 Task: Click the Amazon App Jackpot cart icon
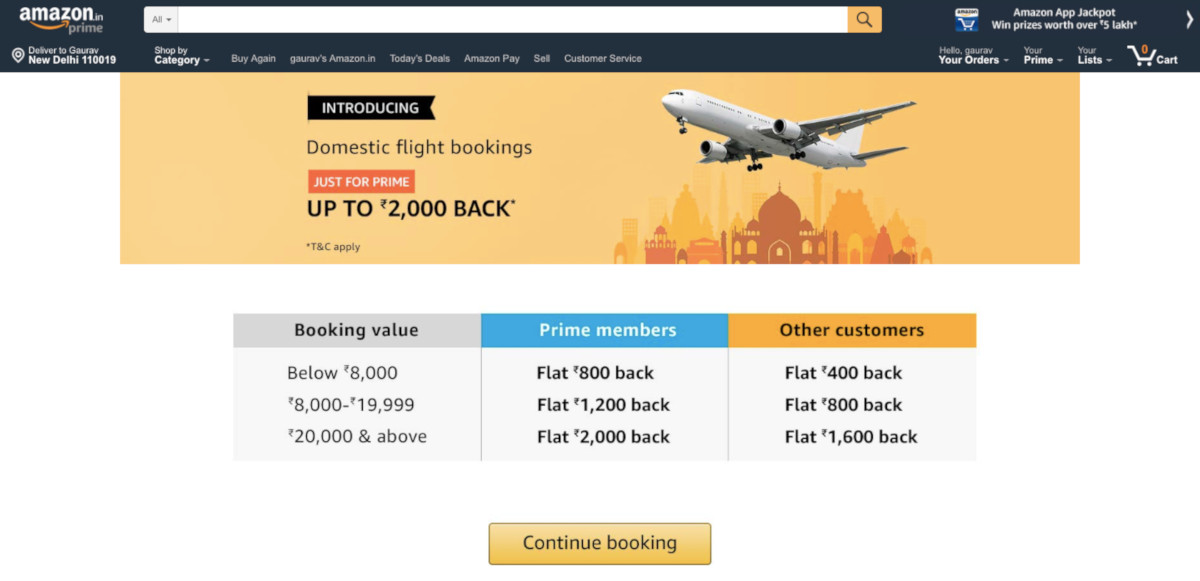[x=965, y=17]
